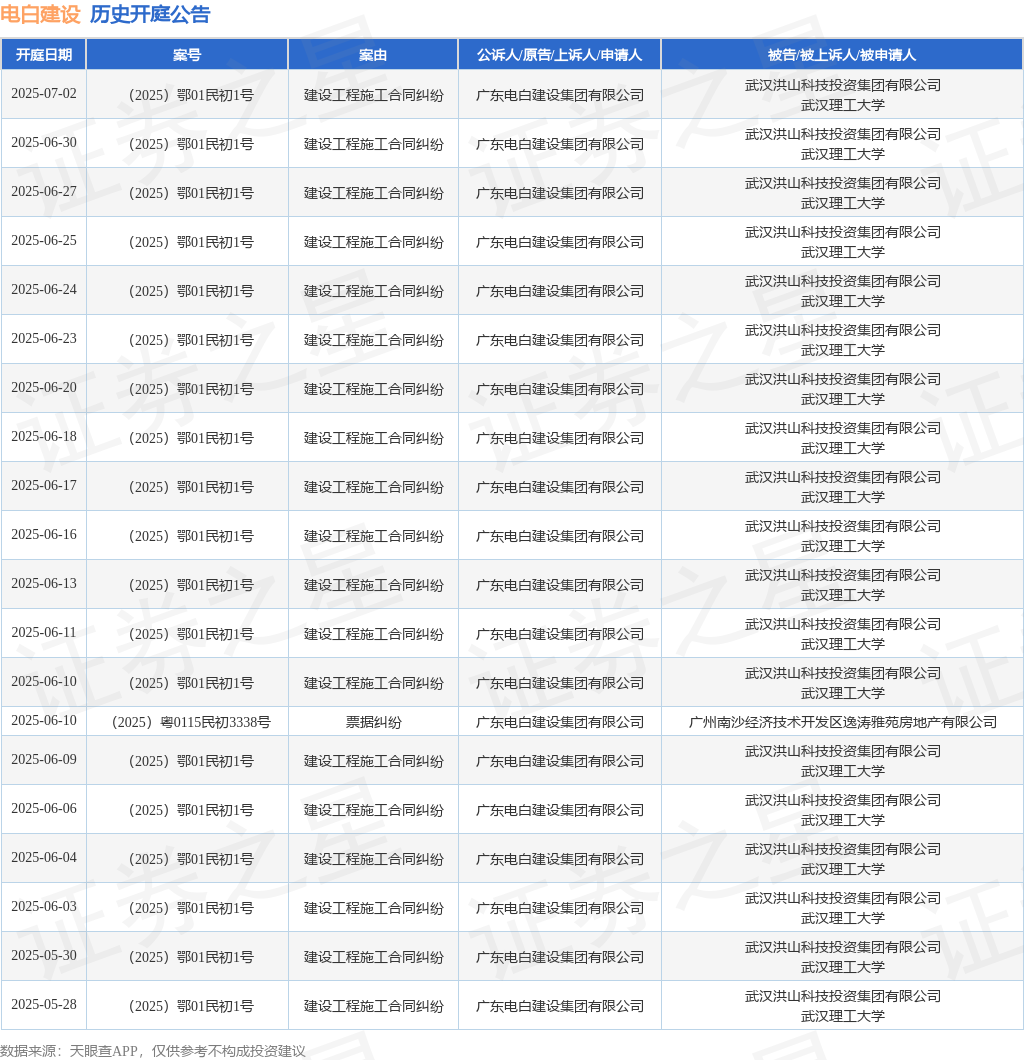Viewport: 1024px width, 1060px height.
Task: Click the 票据纠纷 case cause cell
Action: click(373, 722)
